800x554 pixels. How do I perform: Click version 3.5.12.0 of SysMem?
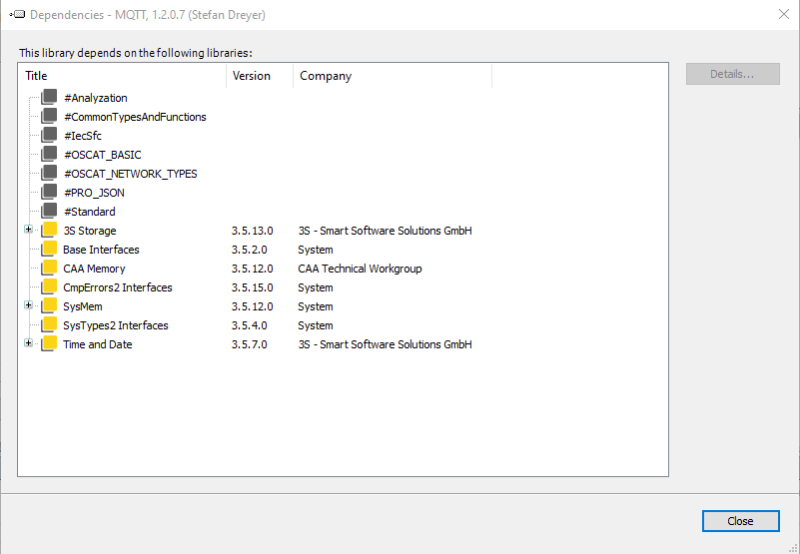click(x=252, y=306)
